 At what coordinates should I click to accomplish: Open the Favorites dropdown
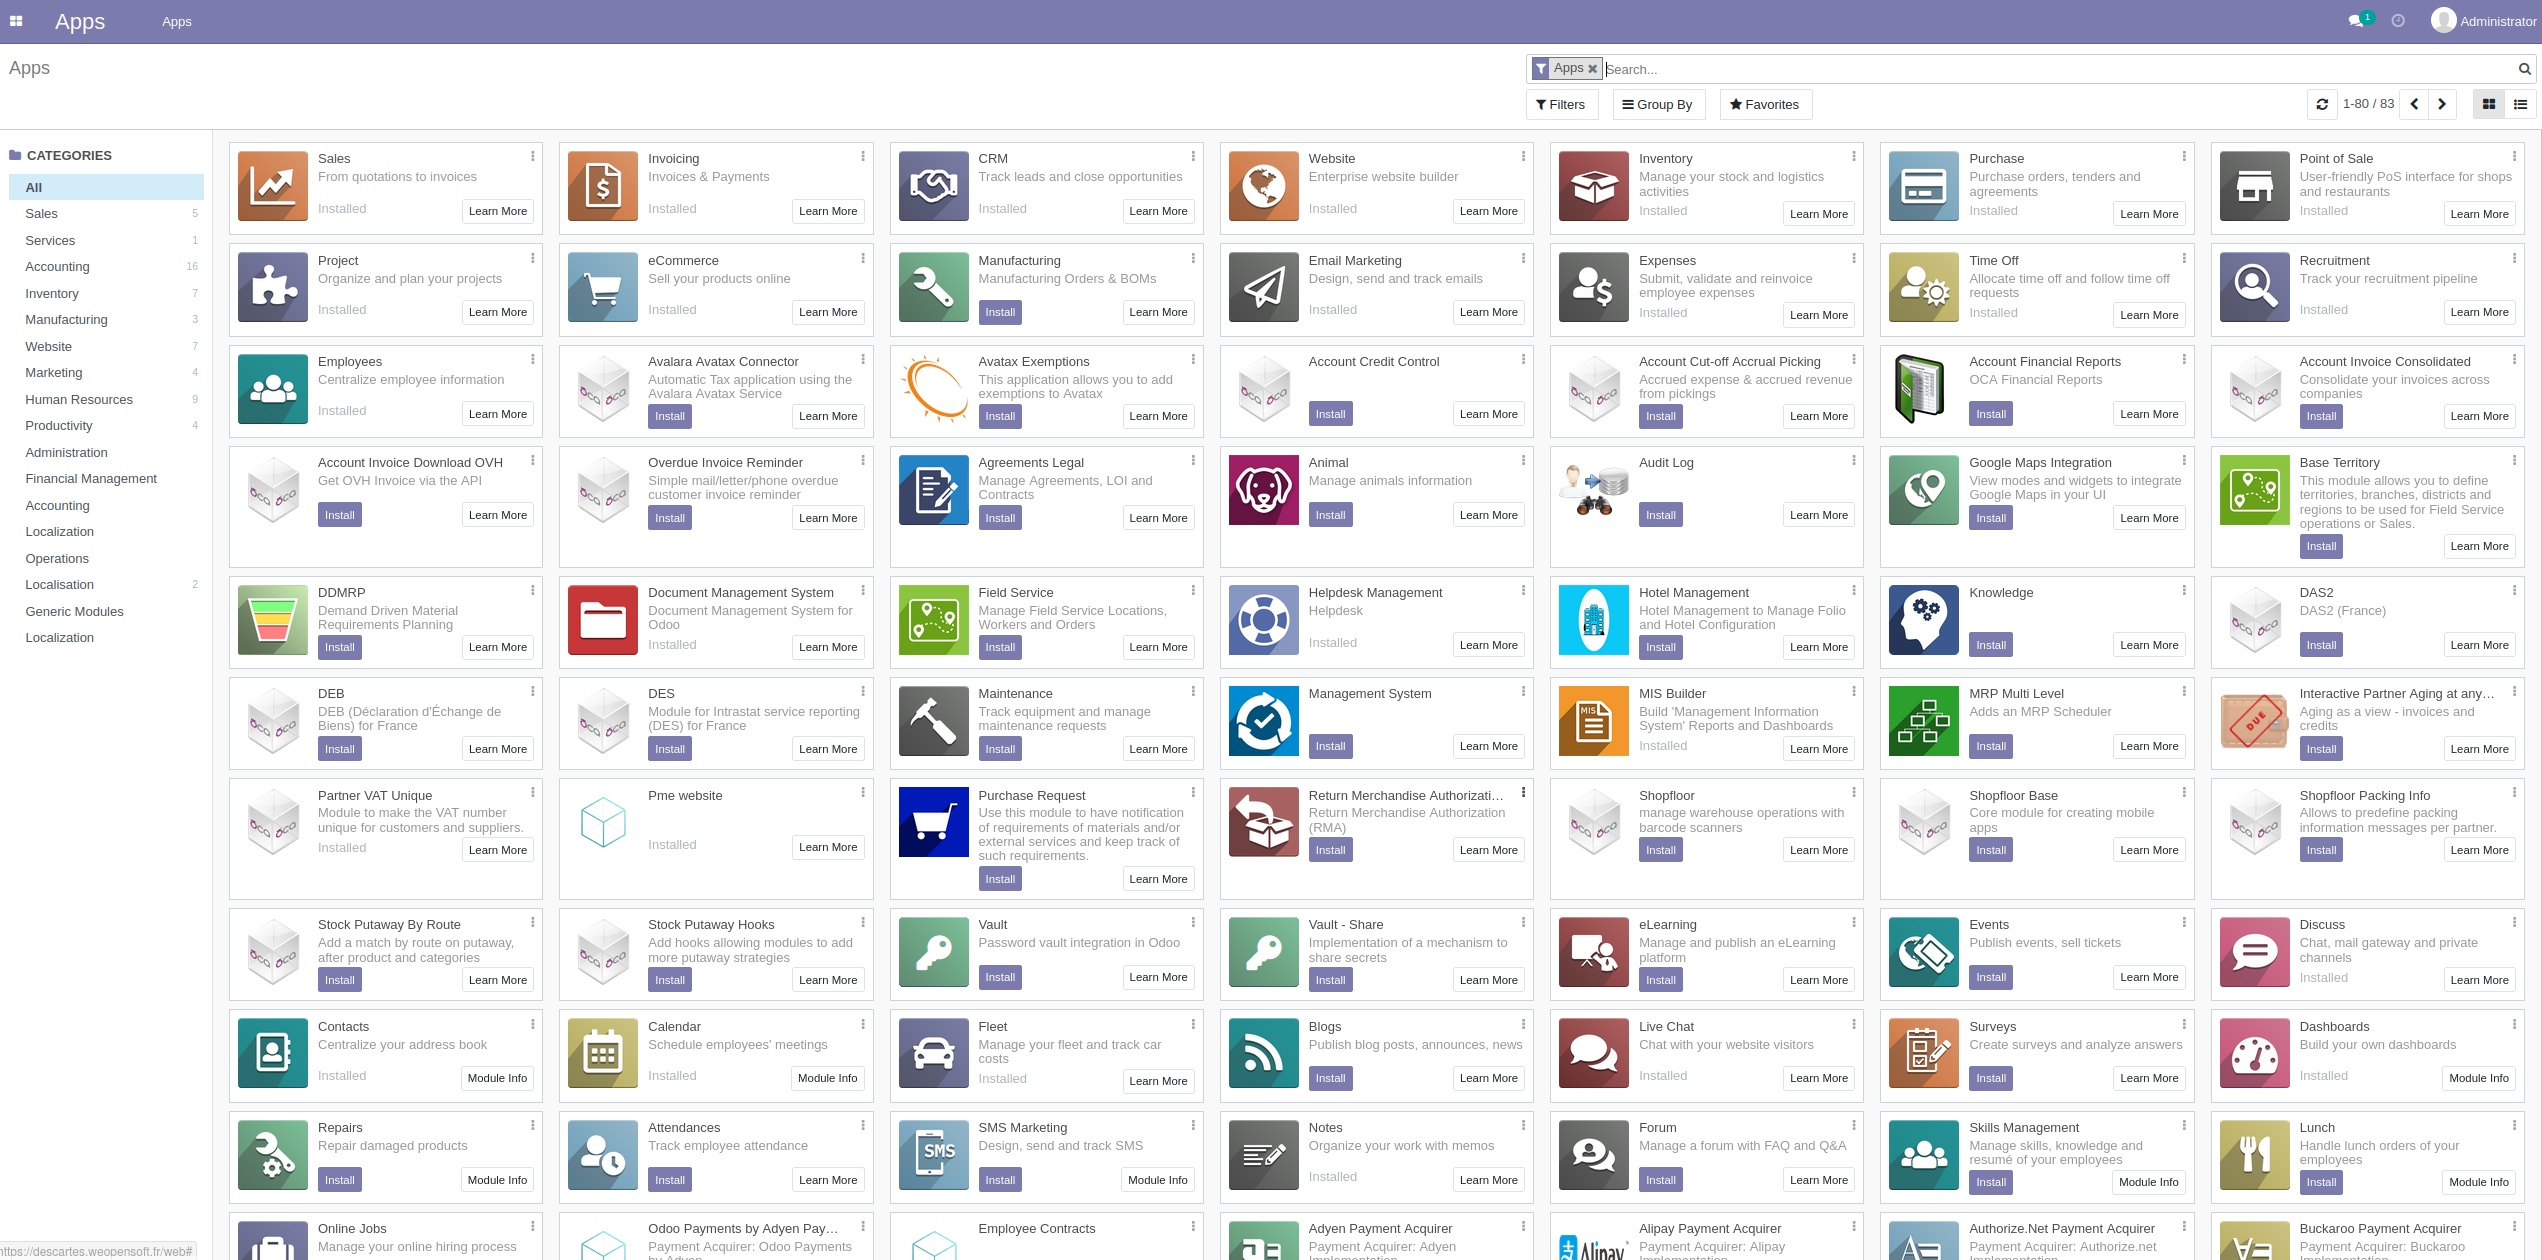tap(1765, 104)
